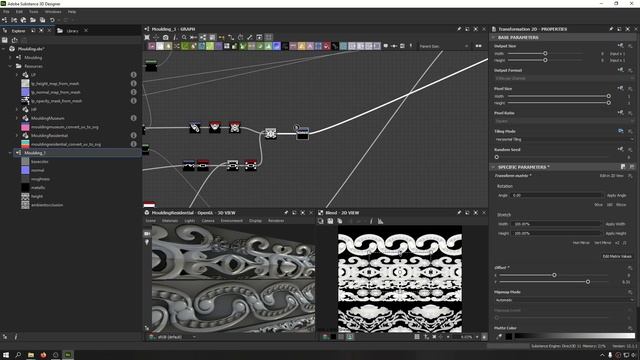This screenshot has height=360, width=640.
Task: Toggle Pixel Size inheritance method button
Action: point(620,88)
